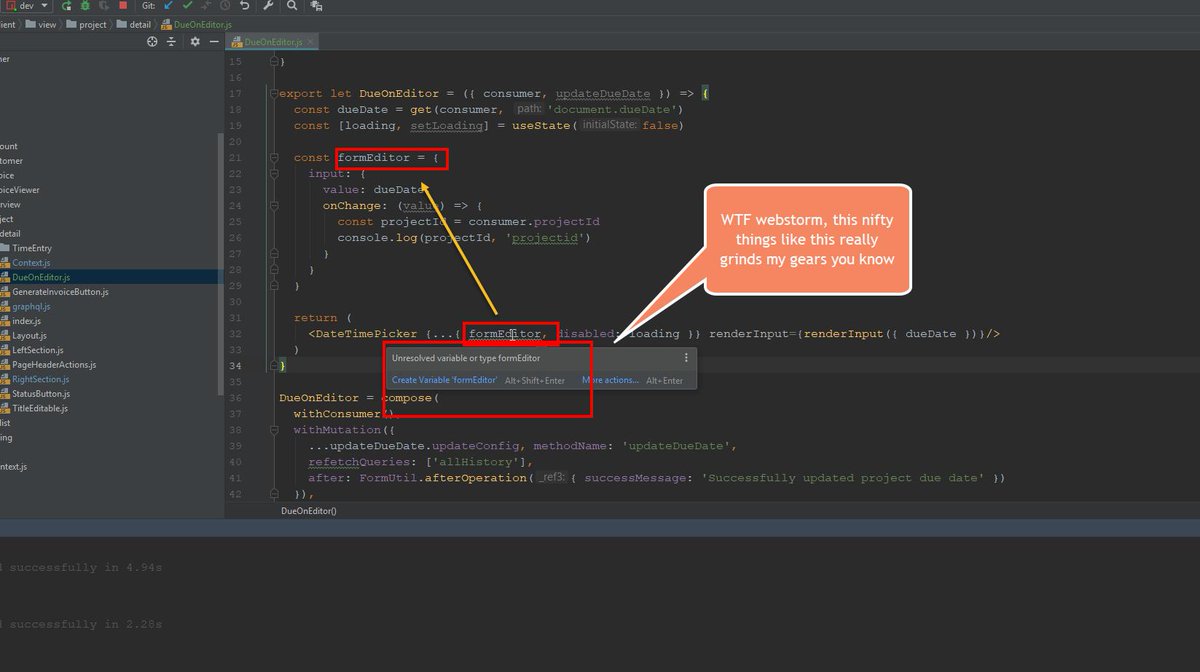The width and height of the screenshot is (1200, 672).
Task: Click DueOnEditor() in editor breadcrumb bar
Action: [x=309, y=511]
